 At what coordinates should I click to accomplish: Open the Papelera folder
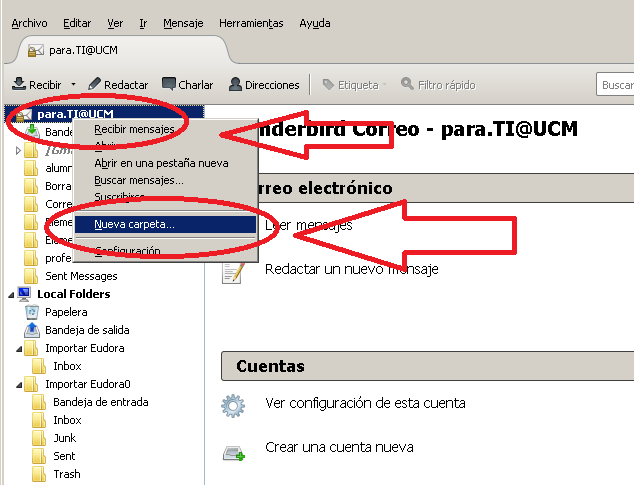tap(66, 312)
